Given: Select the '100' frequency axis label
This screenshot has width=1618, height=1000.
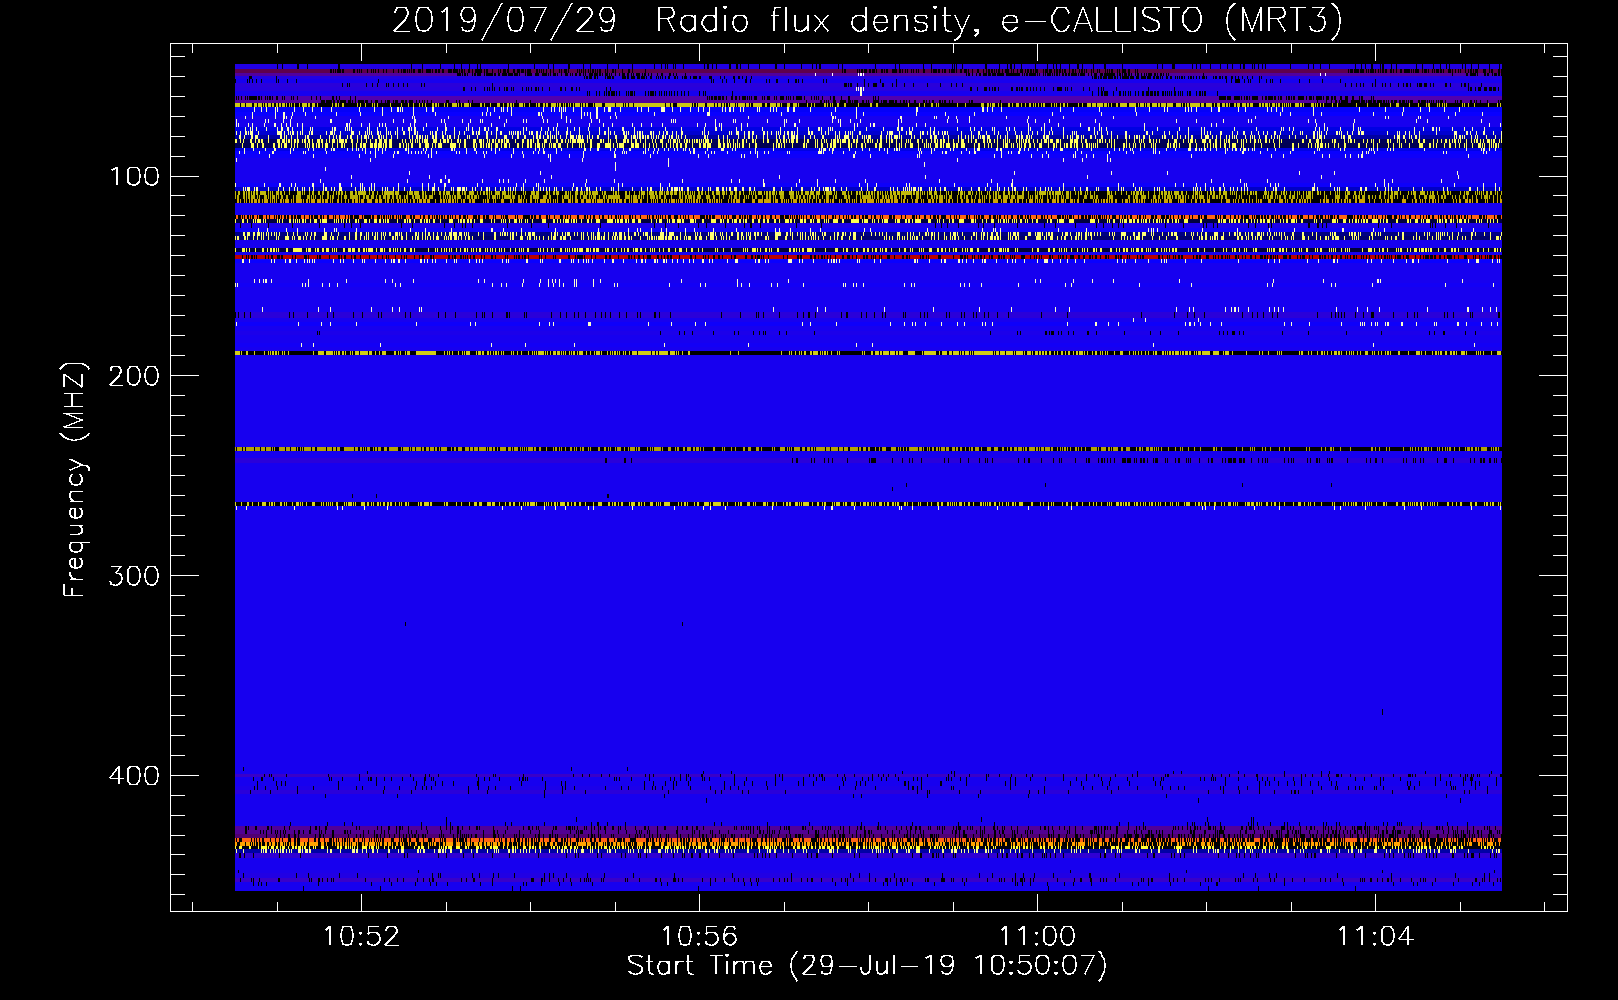Looking at the screenshot, I should pos(134,177).
